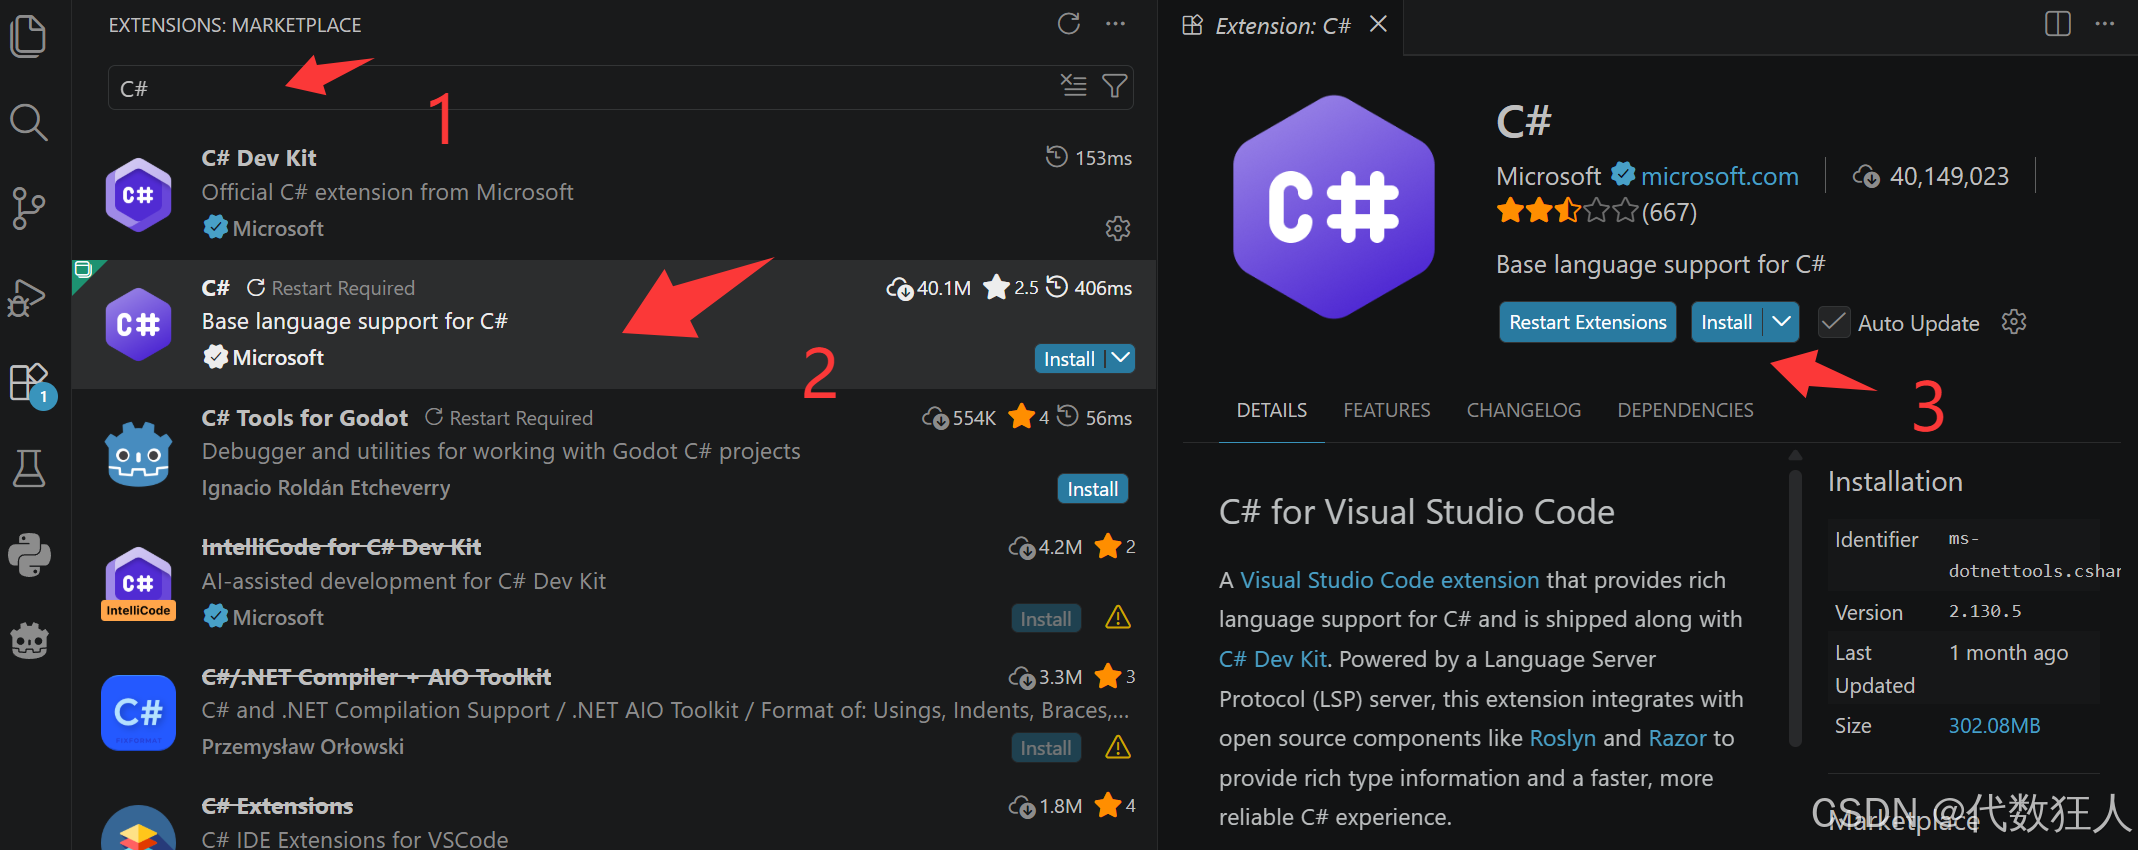The width and height of the screenshot is (2138, 850).
Task: Switch to the DETAILS tab
Action: click(1271, 410)
